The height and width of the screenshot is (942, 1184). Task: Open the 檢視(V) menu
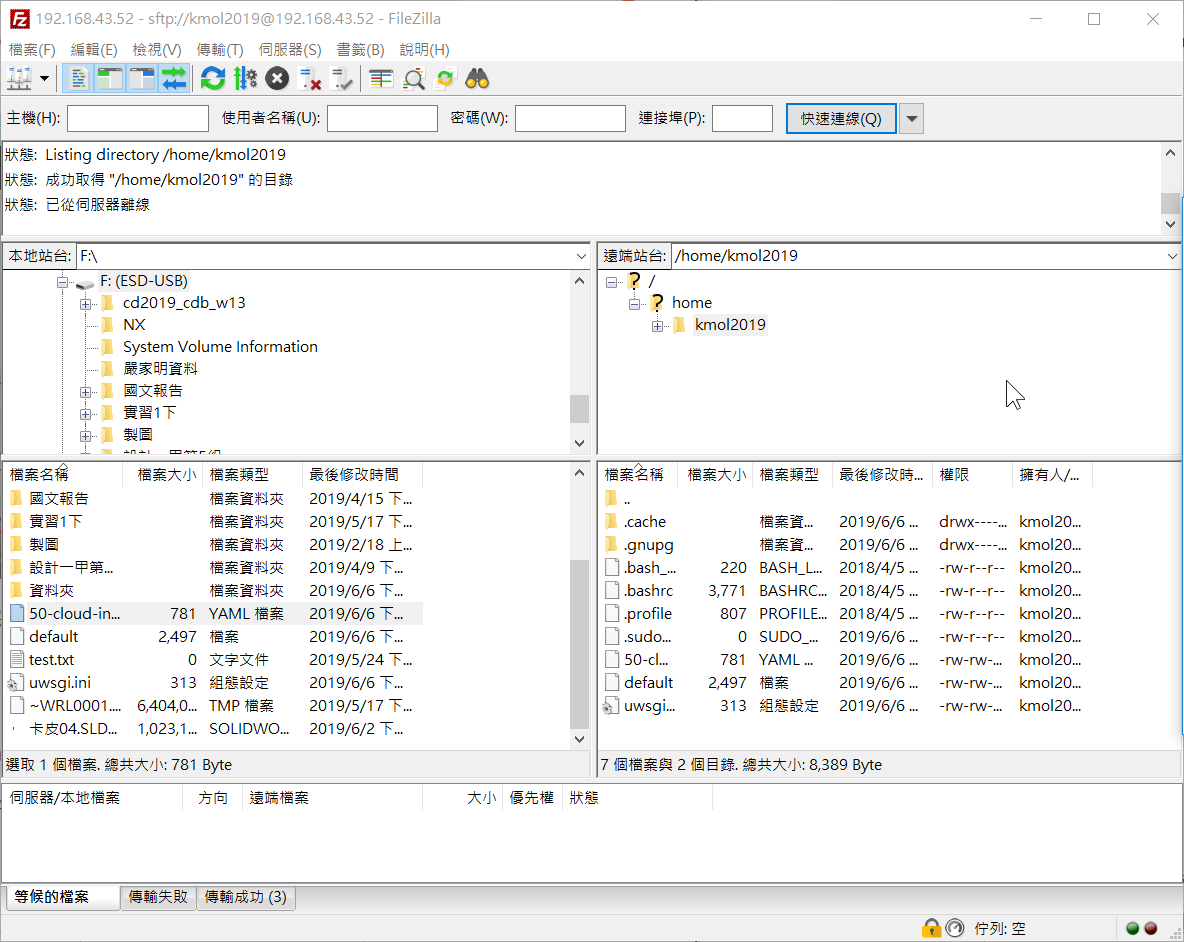tap(156, 50)
